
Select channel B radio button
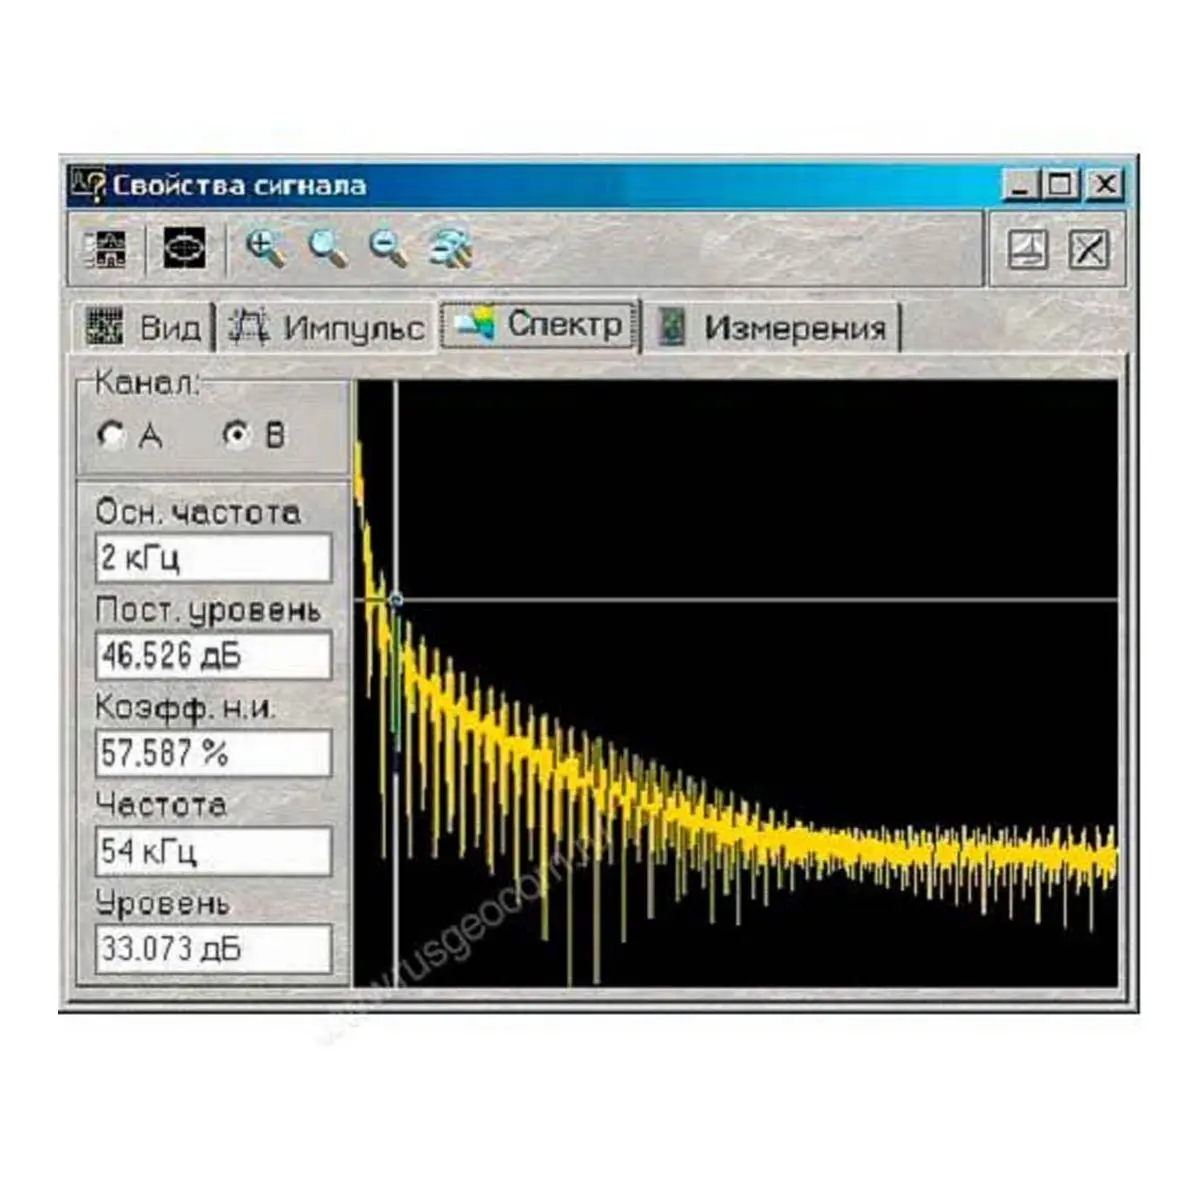tap(236, 435)
